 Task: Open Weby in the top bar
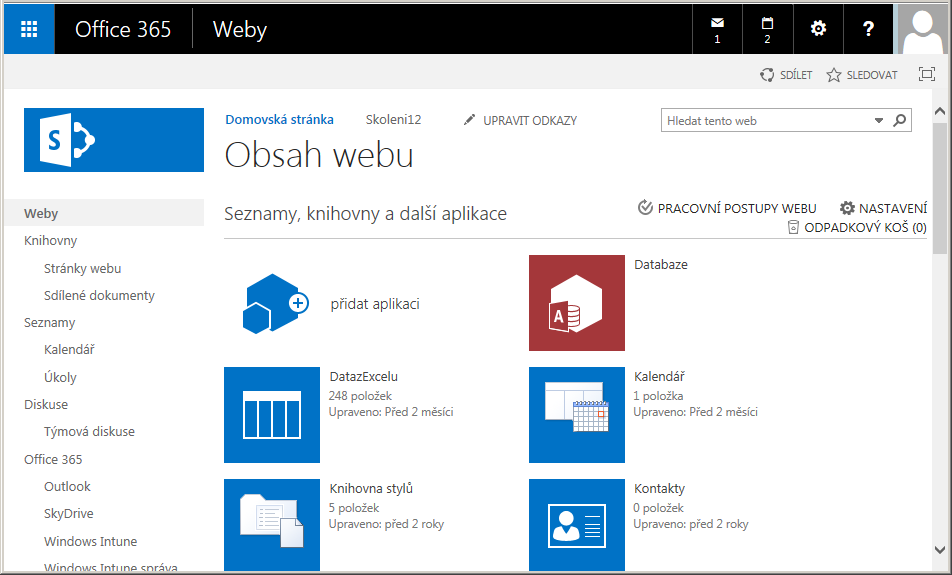point(240,29)
